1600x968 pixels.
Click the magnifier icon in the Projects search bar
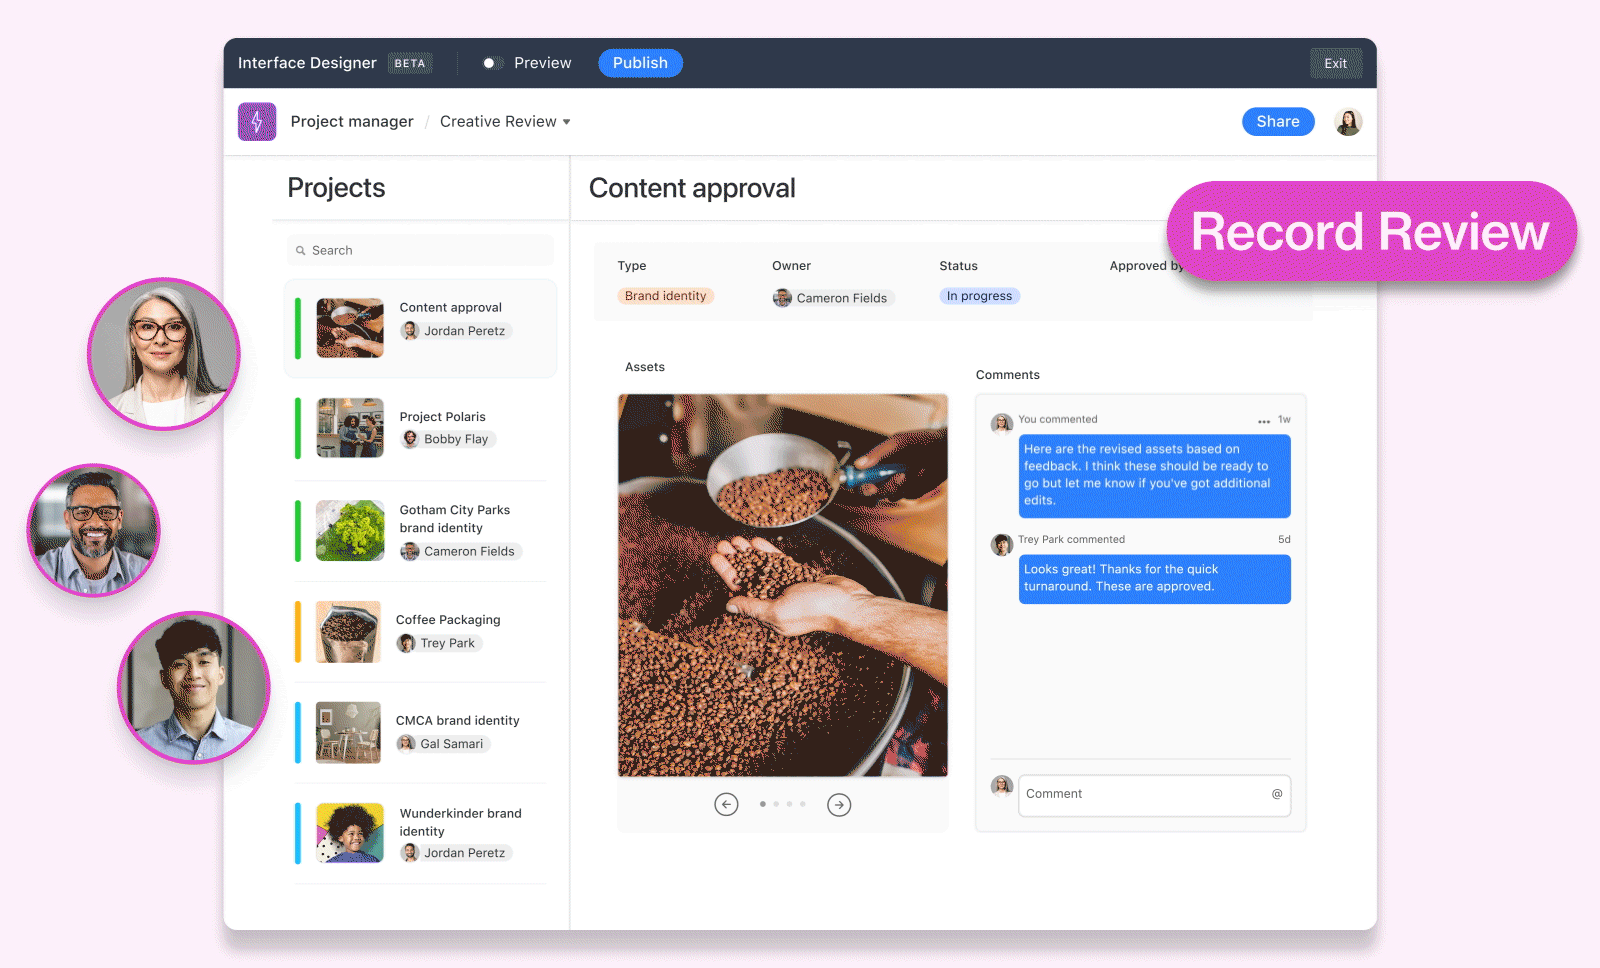(302, 250)
